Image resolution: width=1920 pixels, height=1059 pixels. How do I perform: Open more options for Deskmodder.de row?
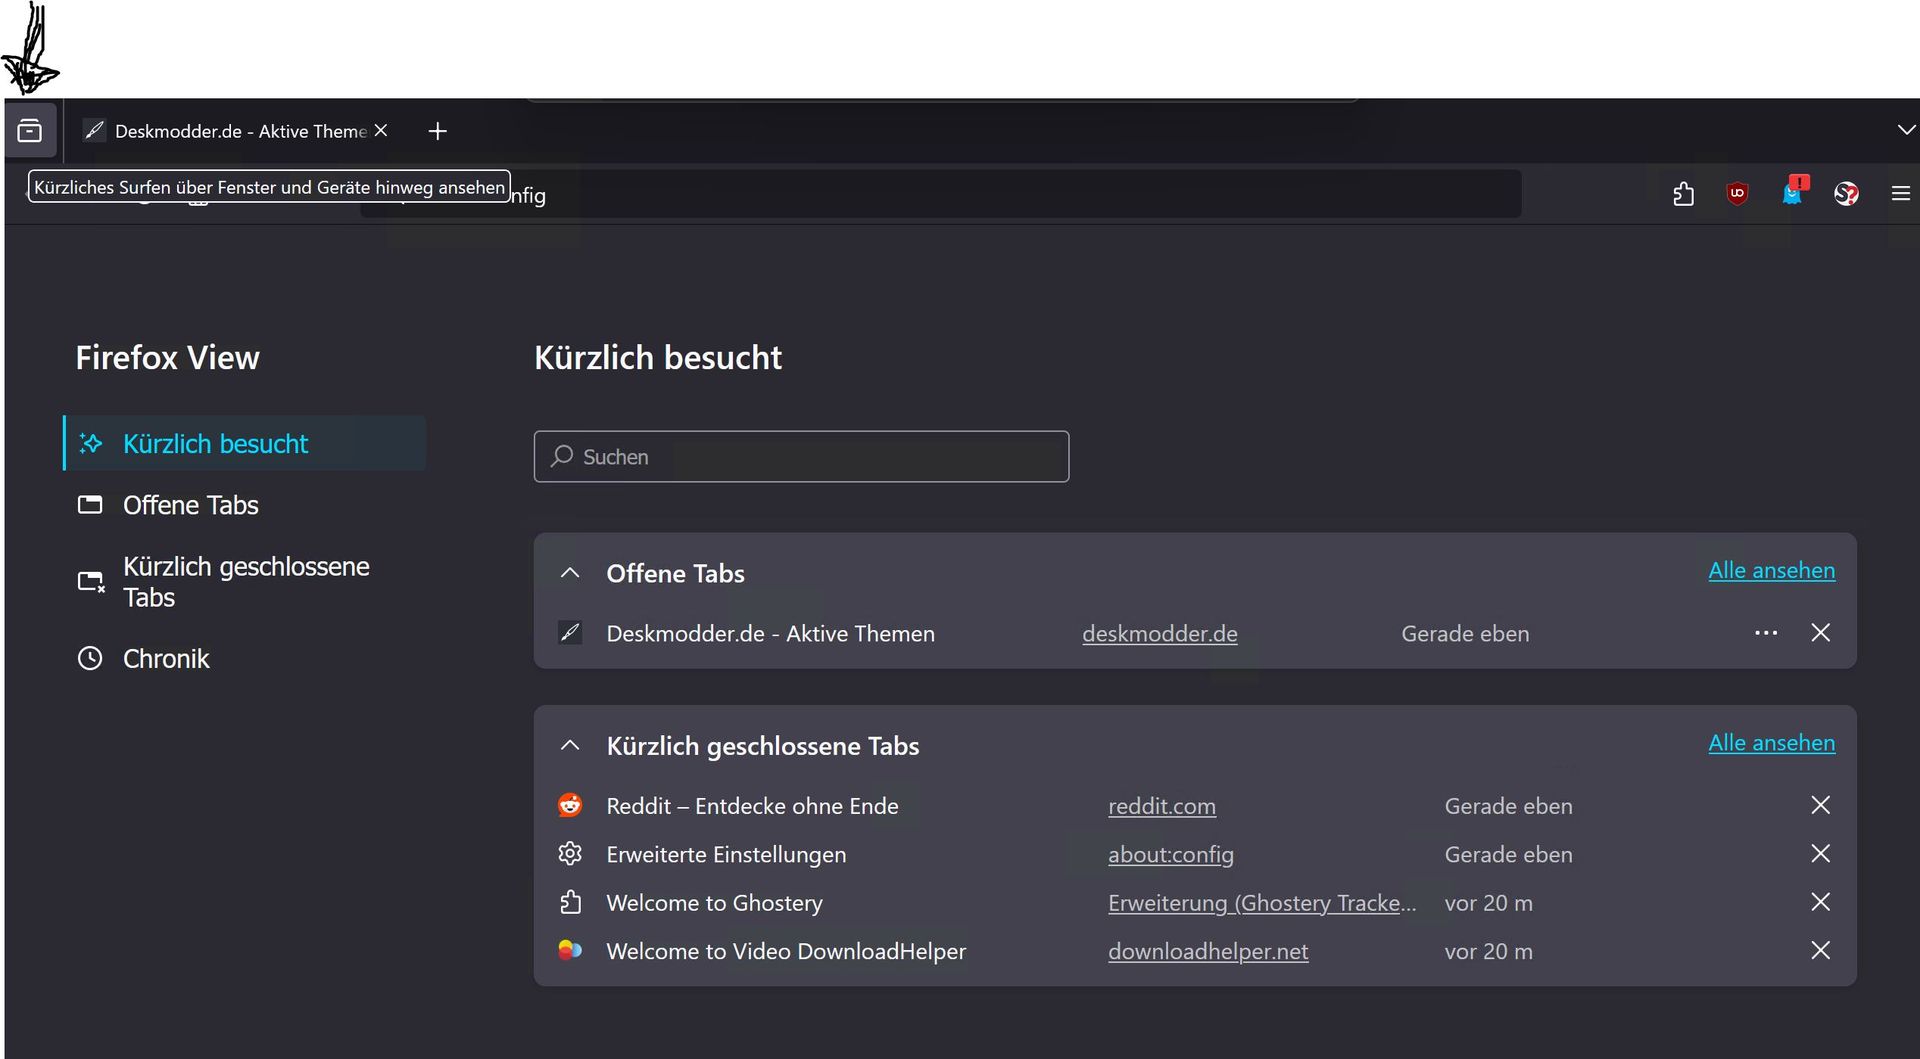point(1765,633)
